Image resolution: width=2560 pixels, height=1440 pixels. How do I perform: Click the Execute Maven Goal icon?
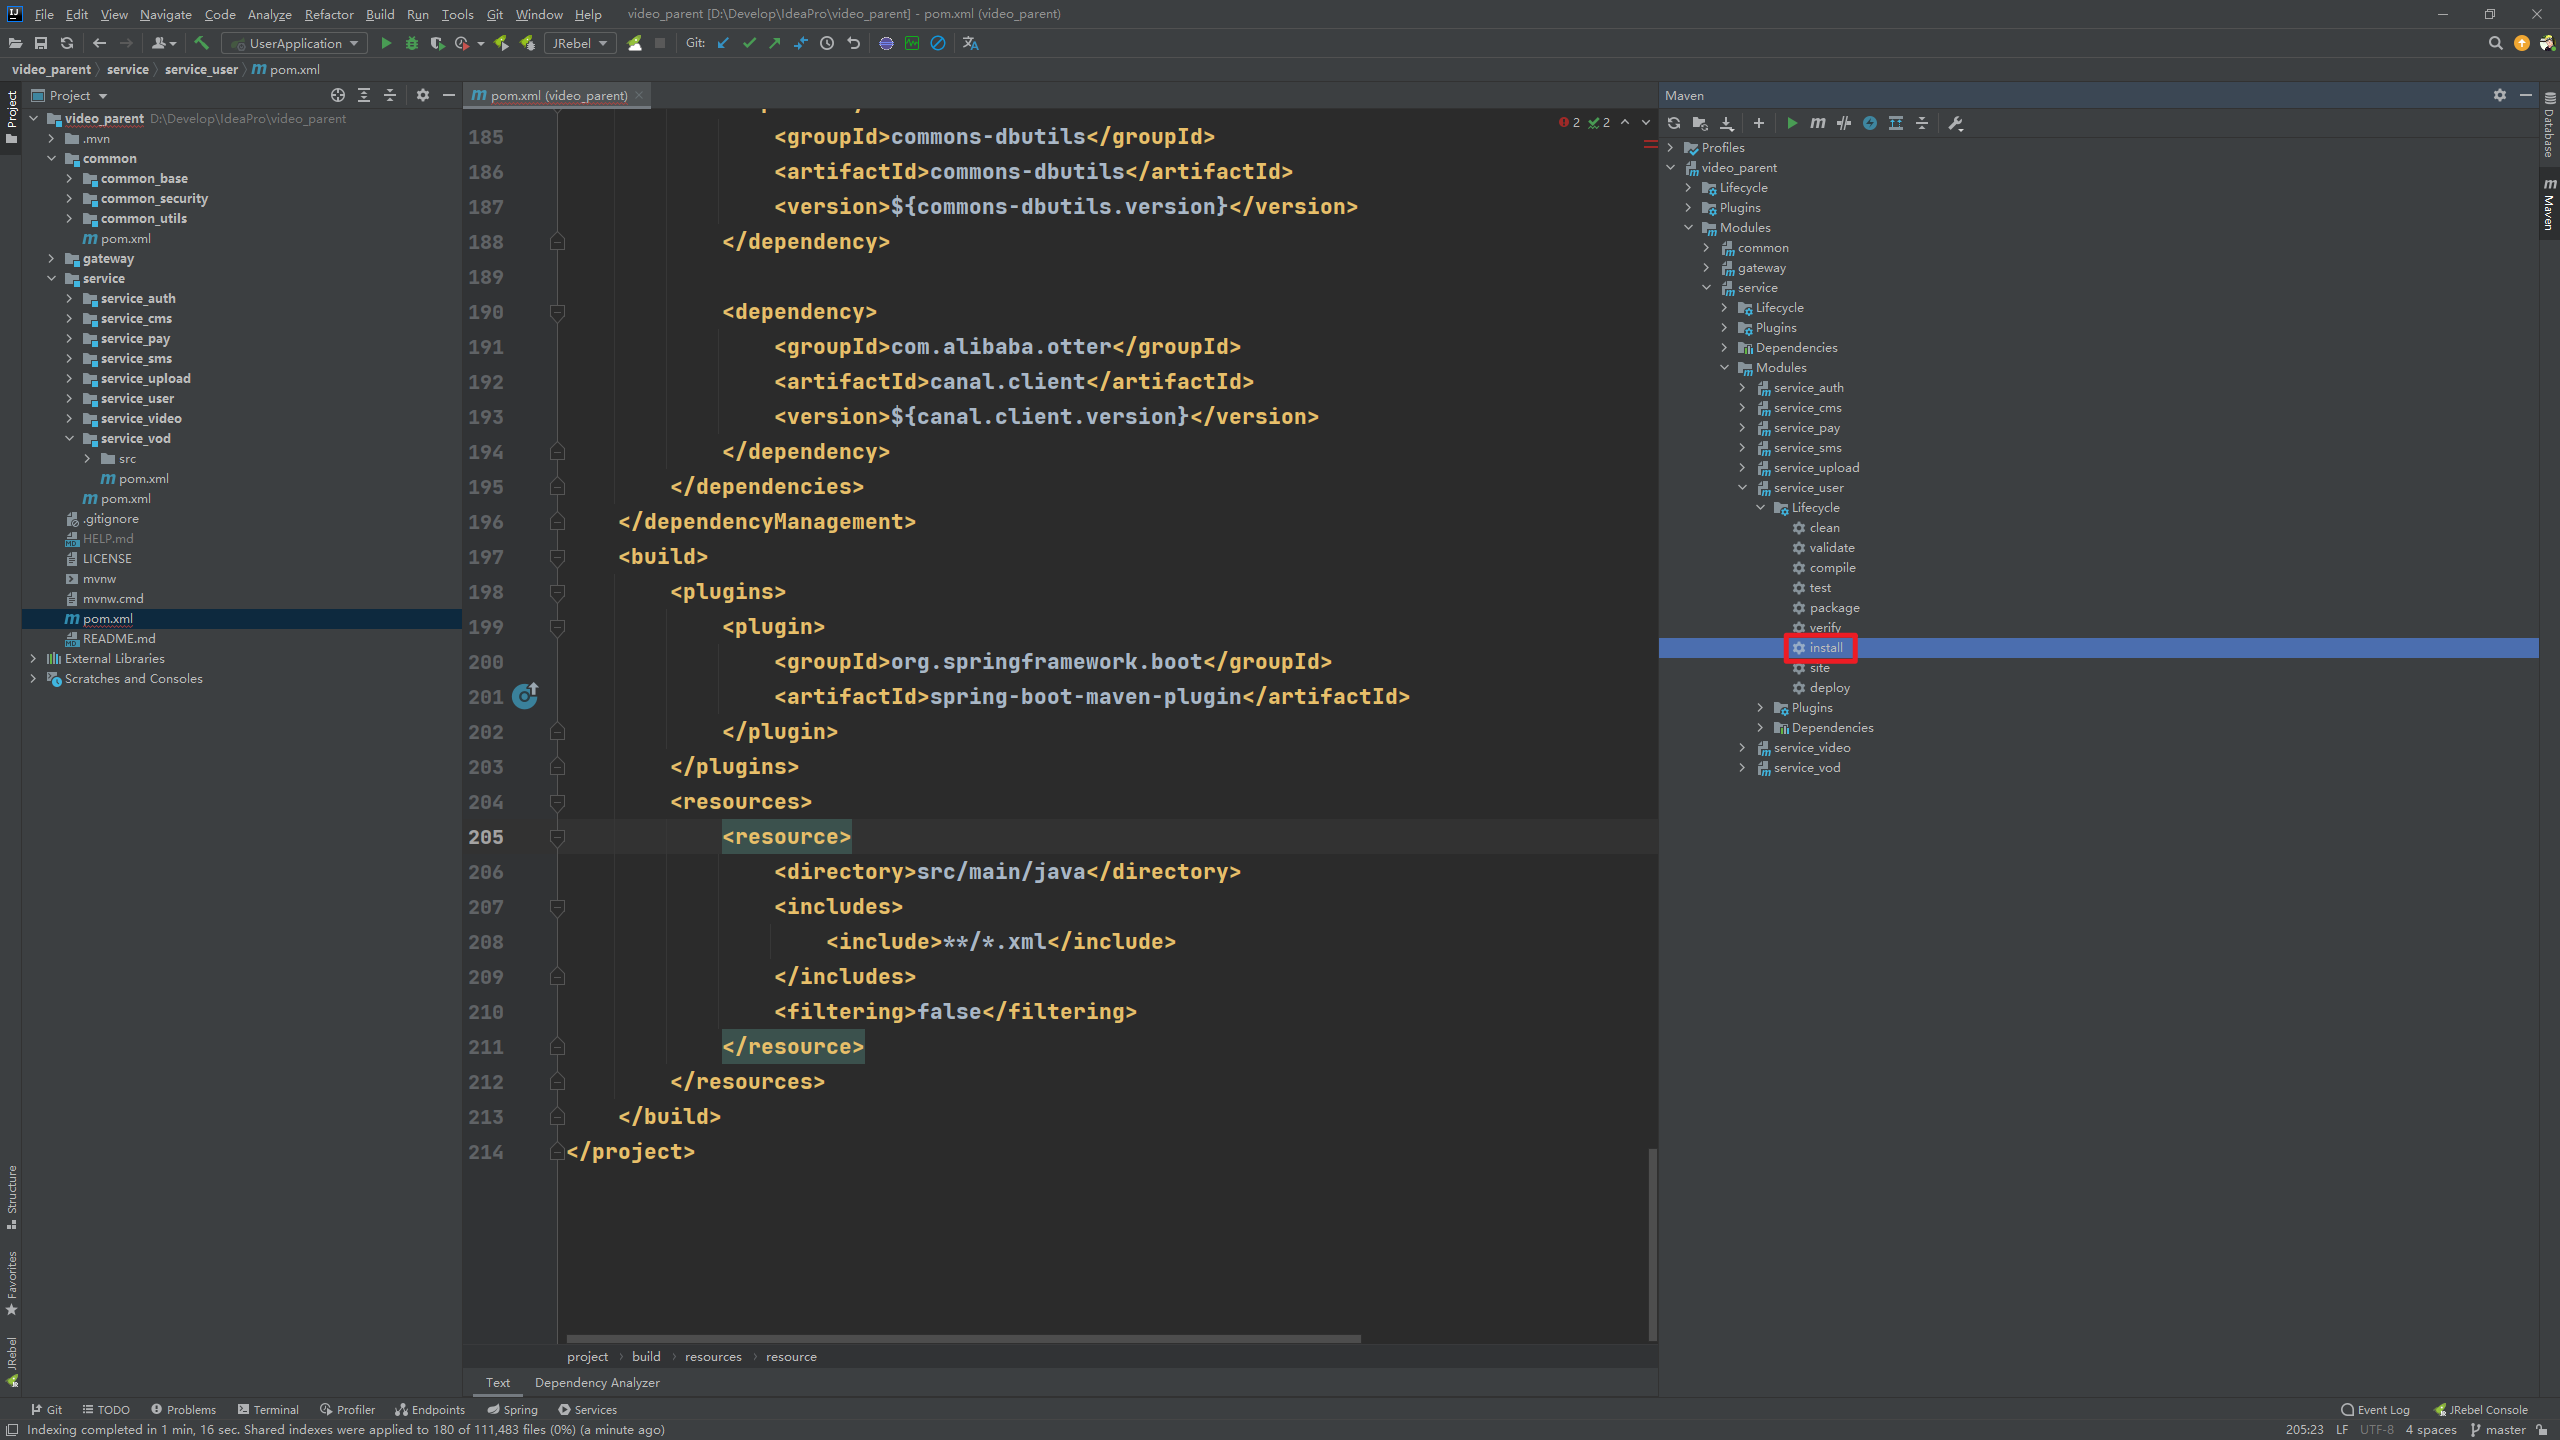1818,121
